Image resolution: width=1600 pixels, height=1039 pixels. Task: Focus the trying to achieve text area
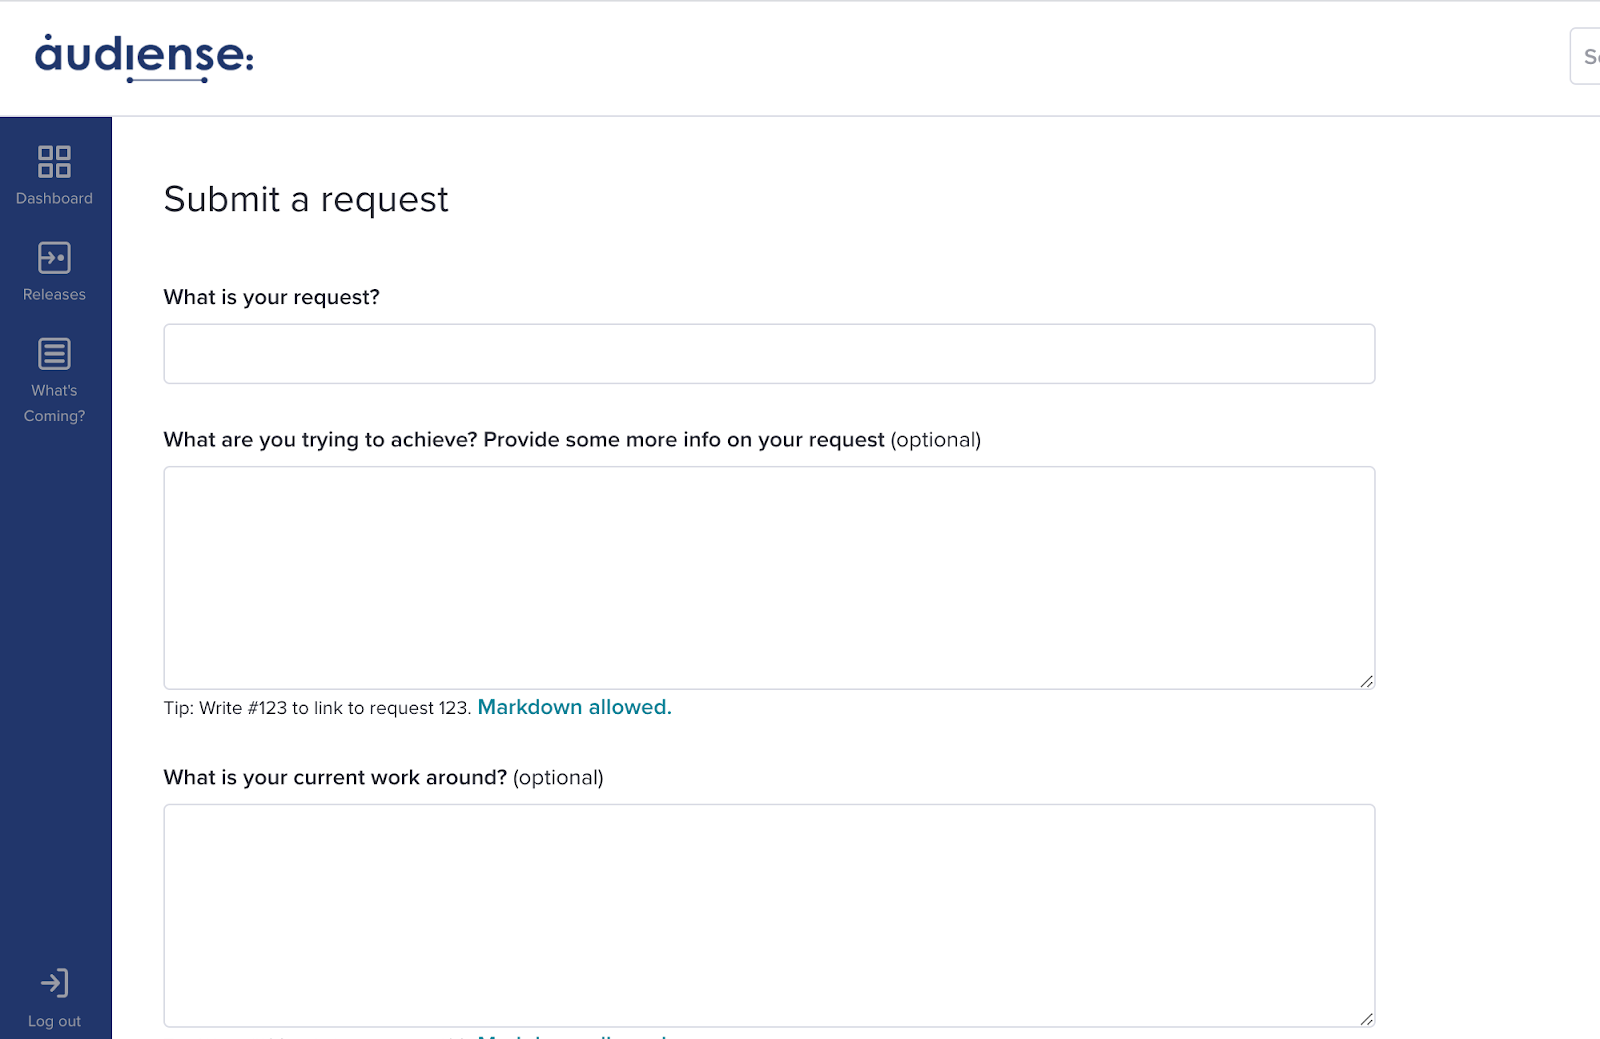769,577
